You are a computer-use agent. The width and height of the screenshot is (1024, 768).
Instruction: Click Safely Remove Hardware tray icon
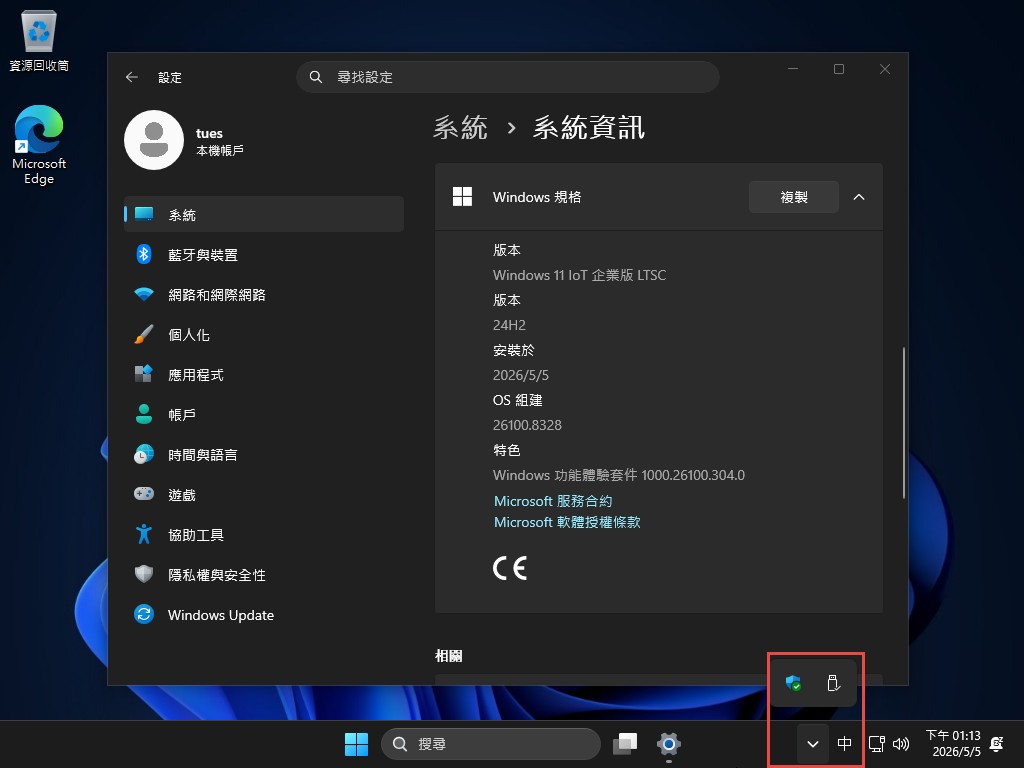pyautogui.click(x=833, y=683)
